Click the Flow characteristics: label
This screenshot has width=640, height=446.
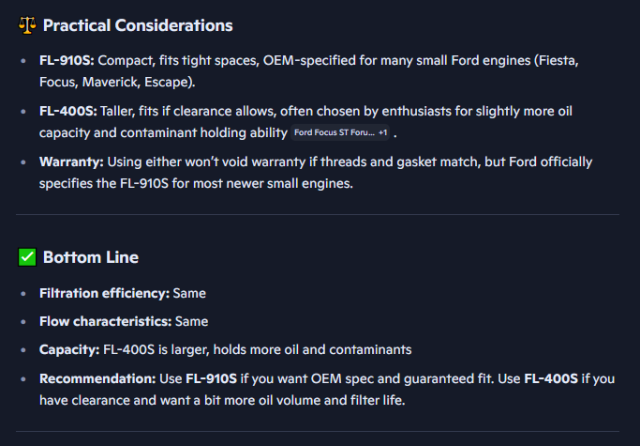[x=105, y=322]
